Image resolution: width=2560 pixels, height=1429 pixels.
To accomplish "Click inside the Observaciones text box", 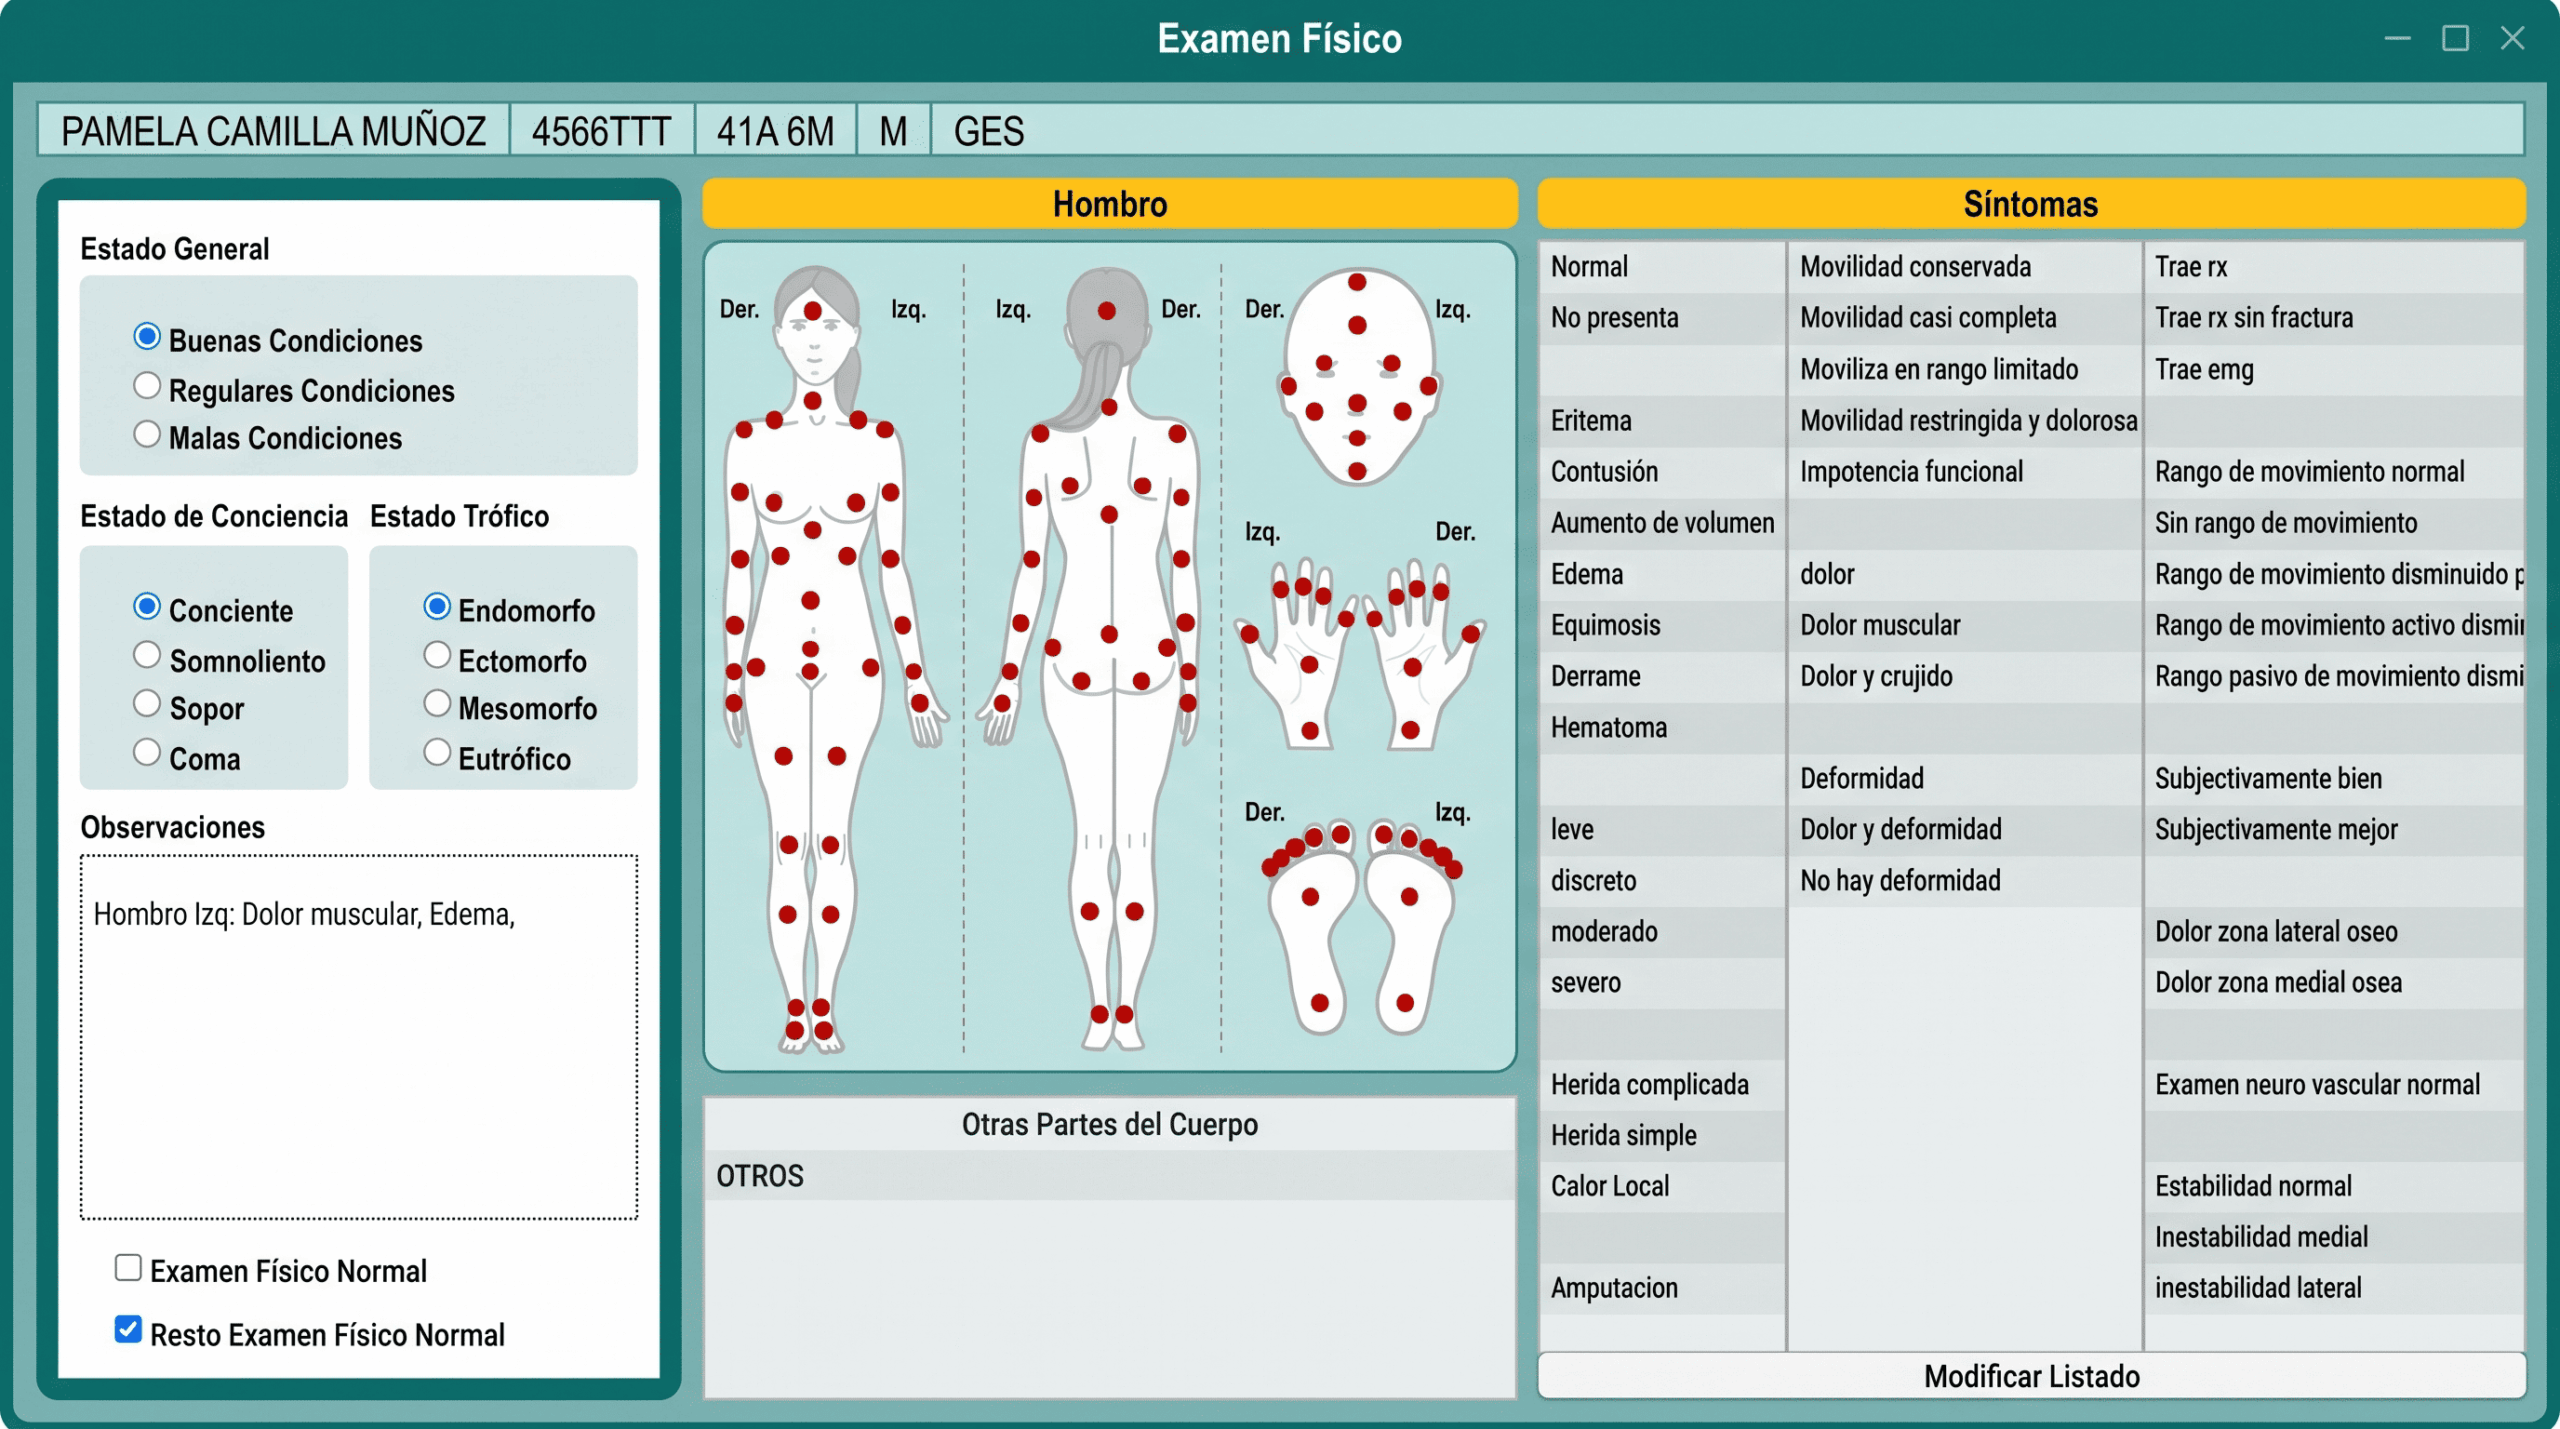I will coord(359,1037).
